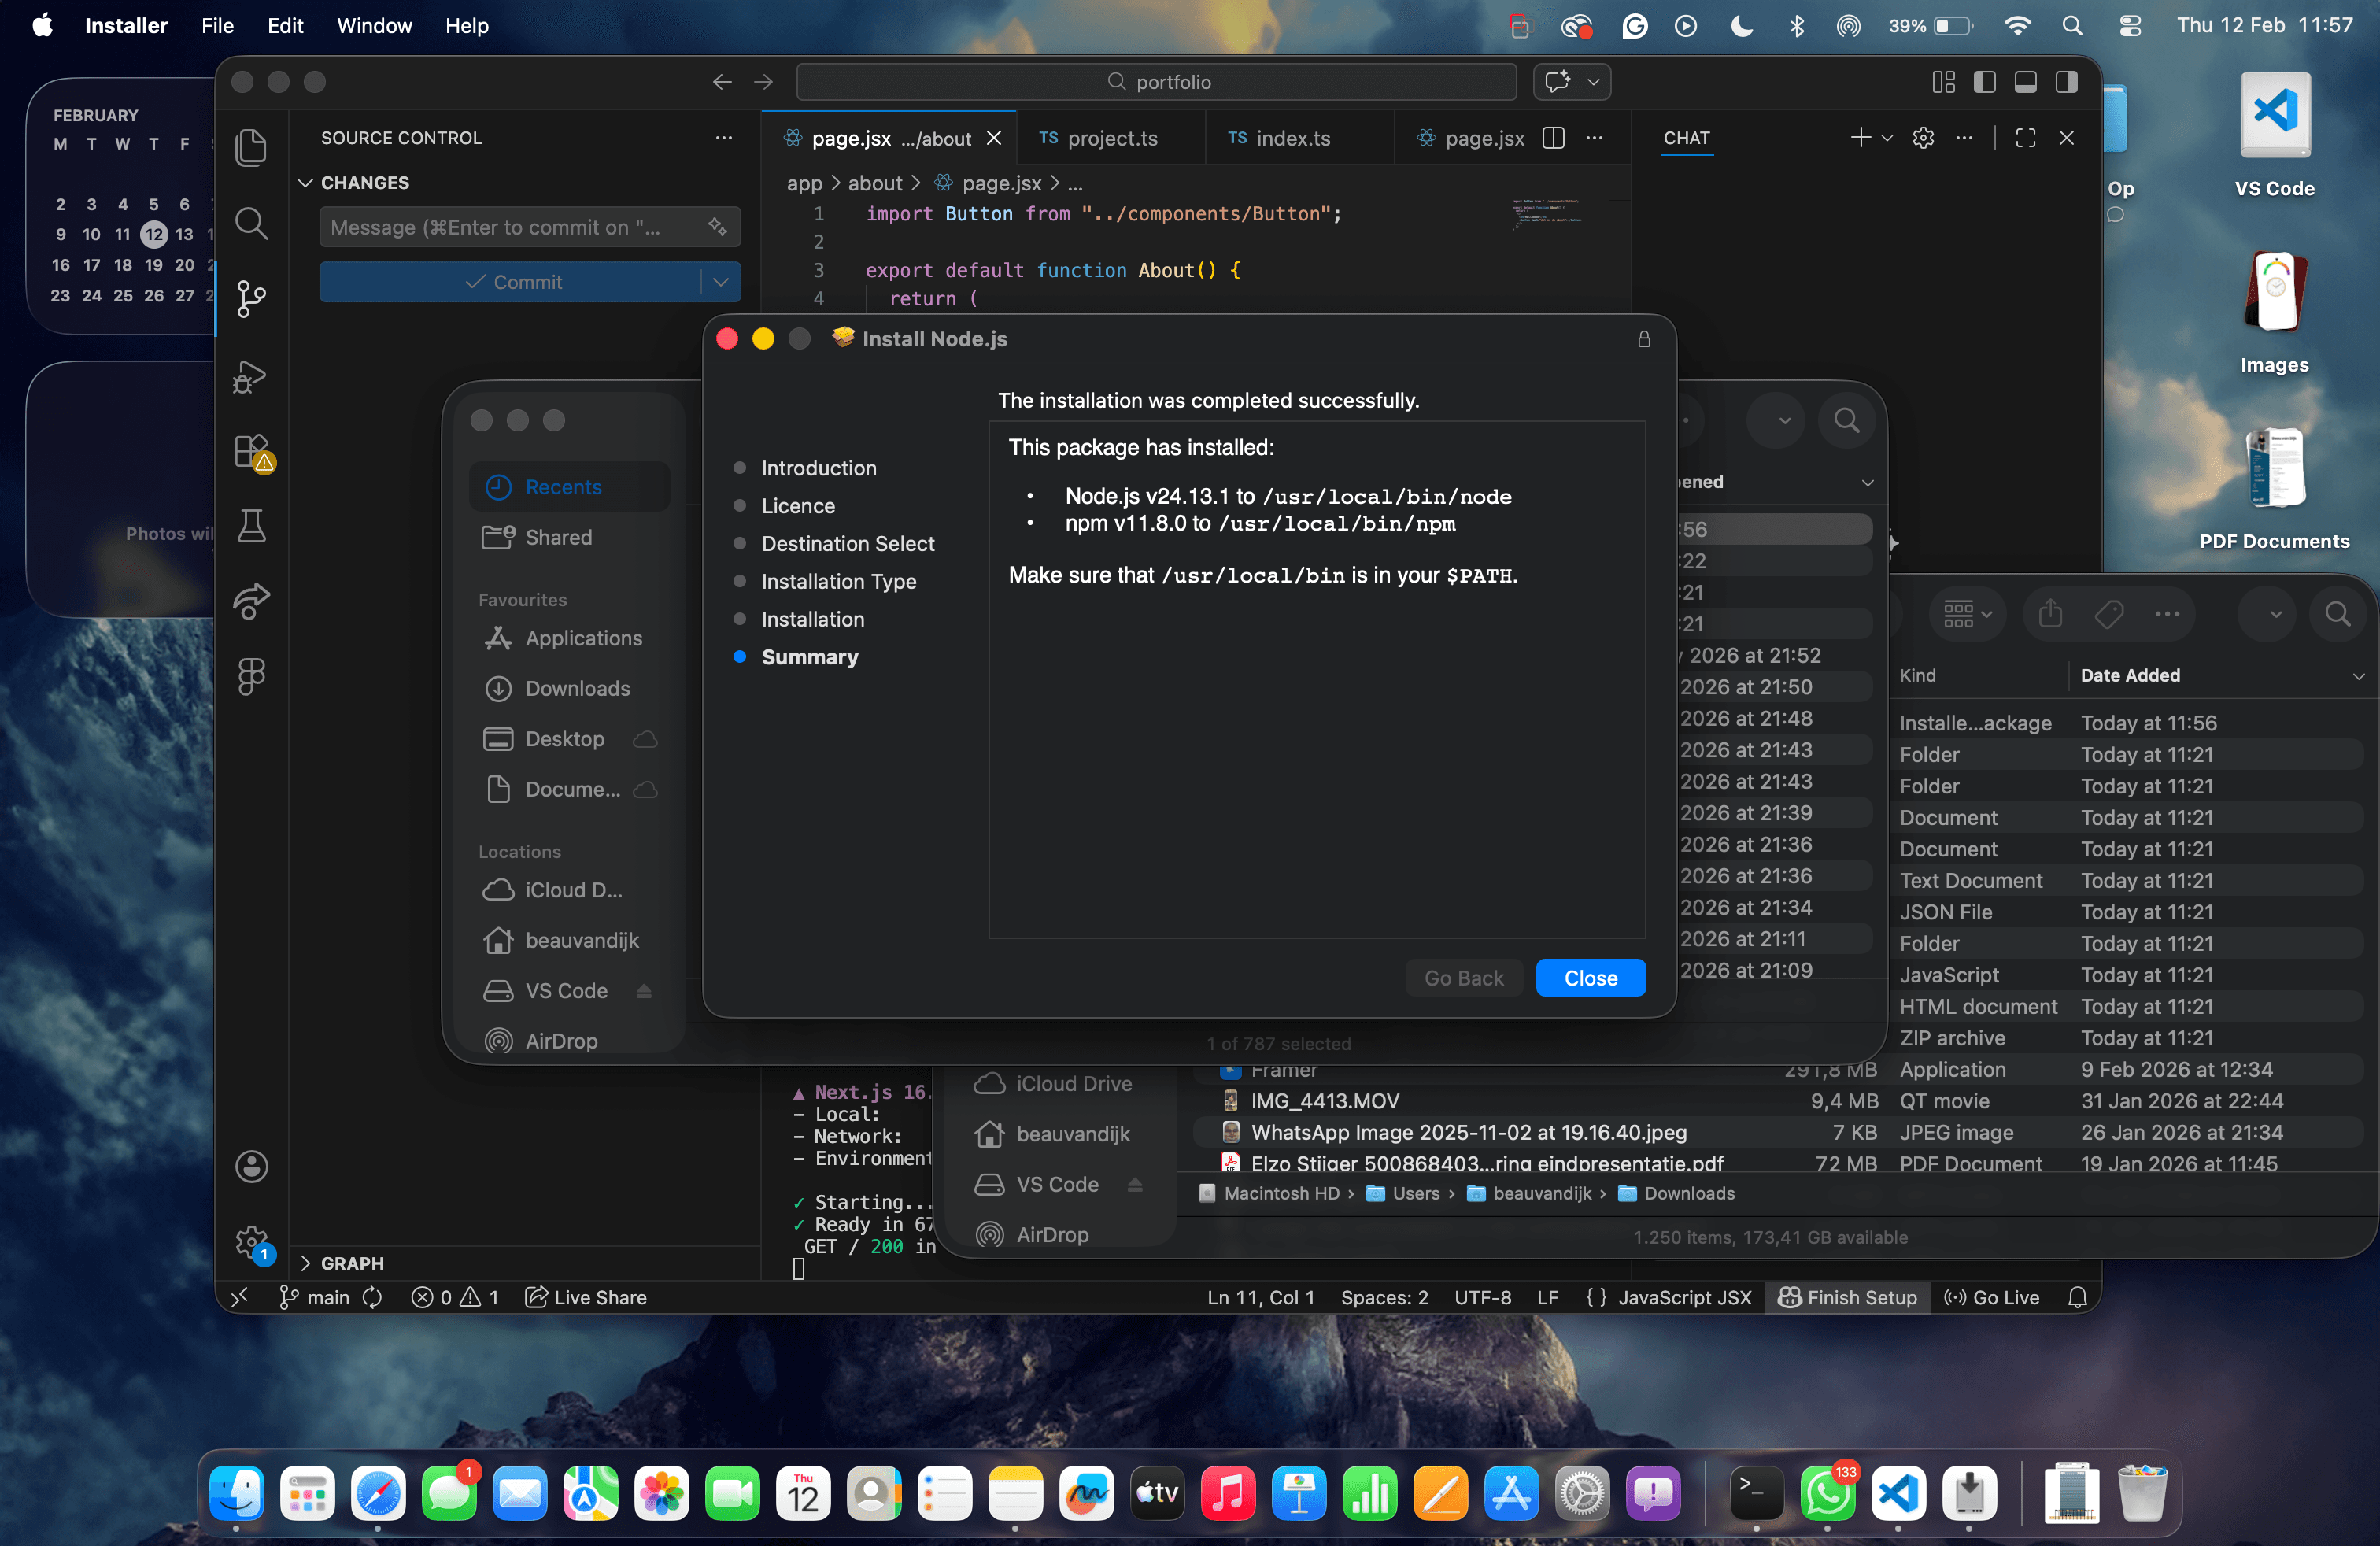Open the File menu
This screenshot has width=2380, height=1546.
[x=217, y=26]
